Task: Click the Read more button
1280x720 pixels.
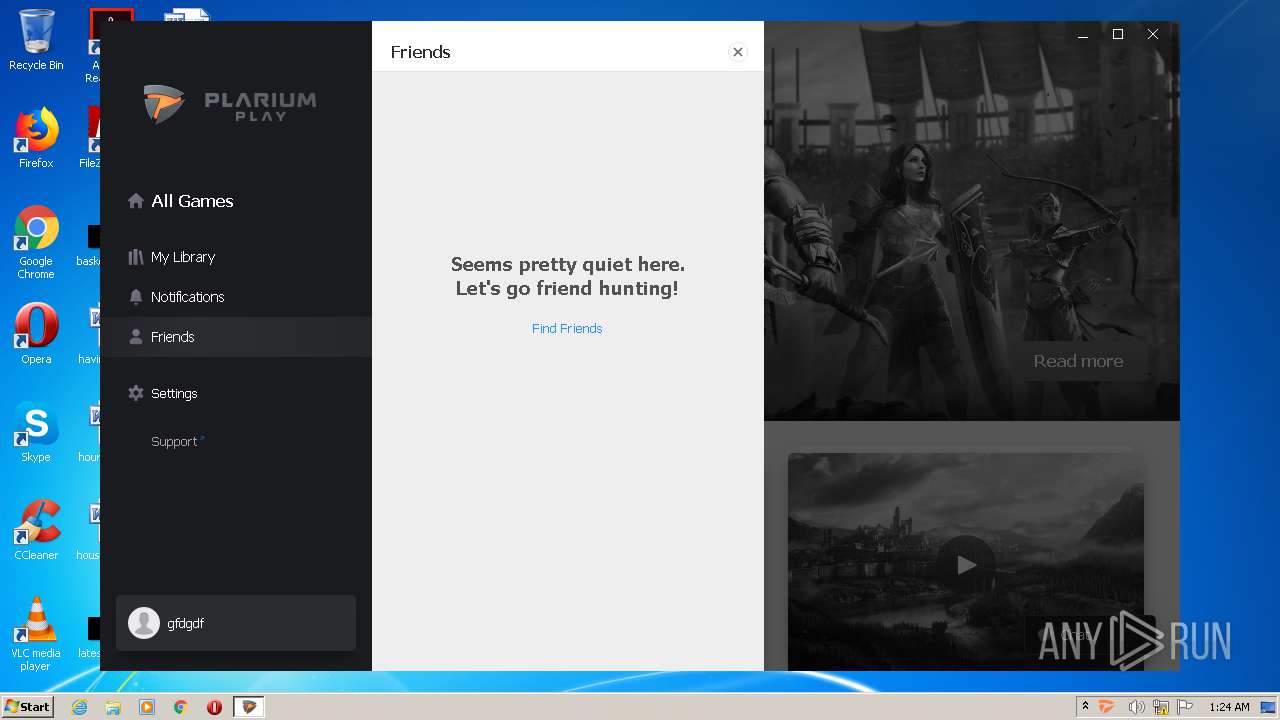Action: 1078,361
